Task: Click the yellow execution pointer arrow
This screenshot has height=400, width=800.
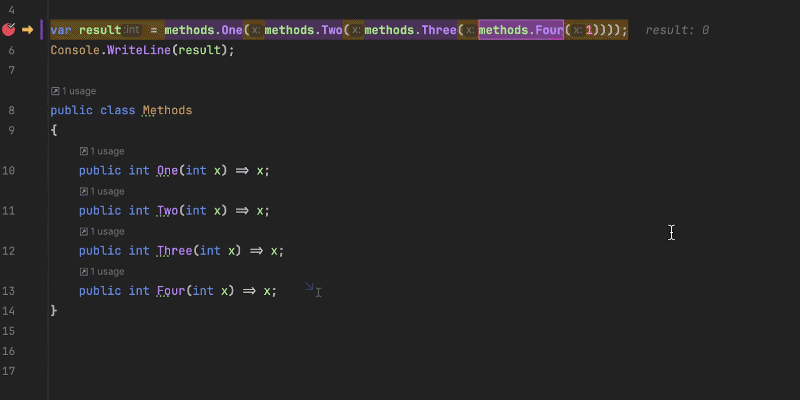Action: 28,30
